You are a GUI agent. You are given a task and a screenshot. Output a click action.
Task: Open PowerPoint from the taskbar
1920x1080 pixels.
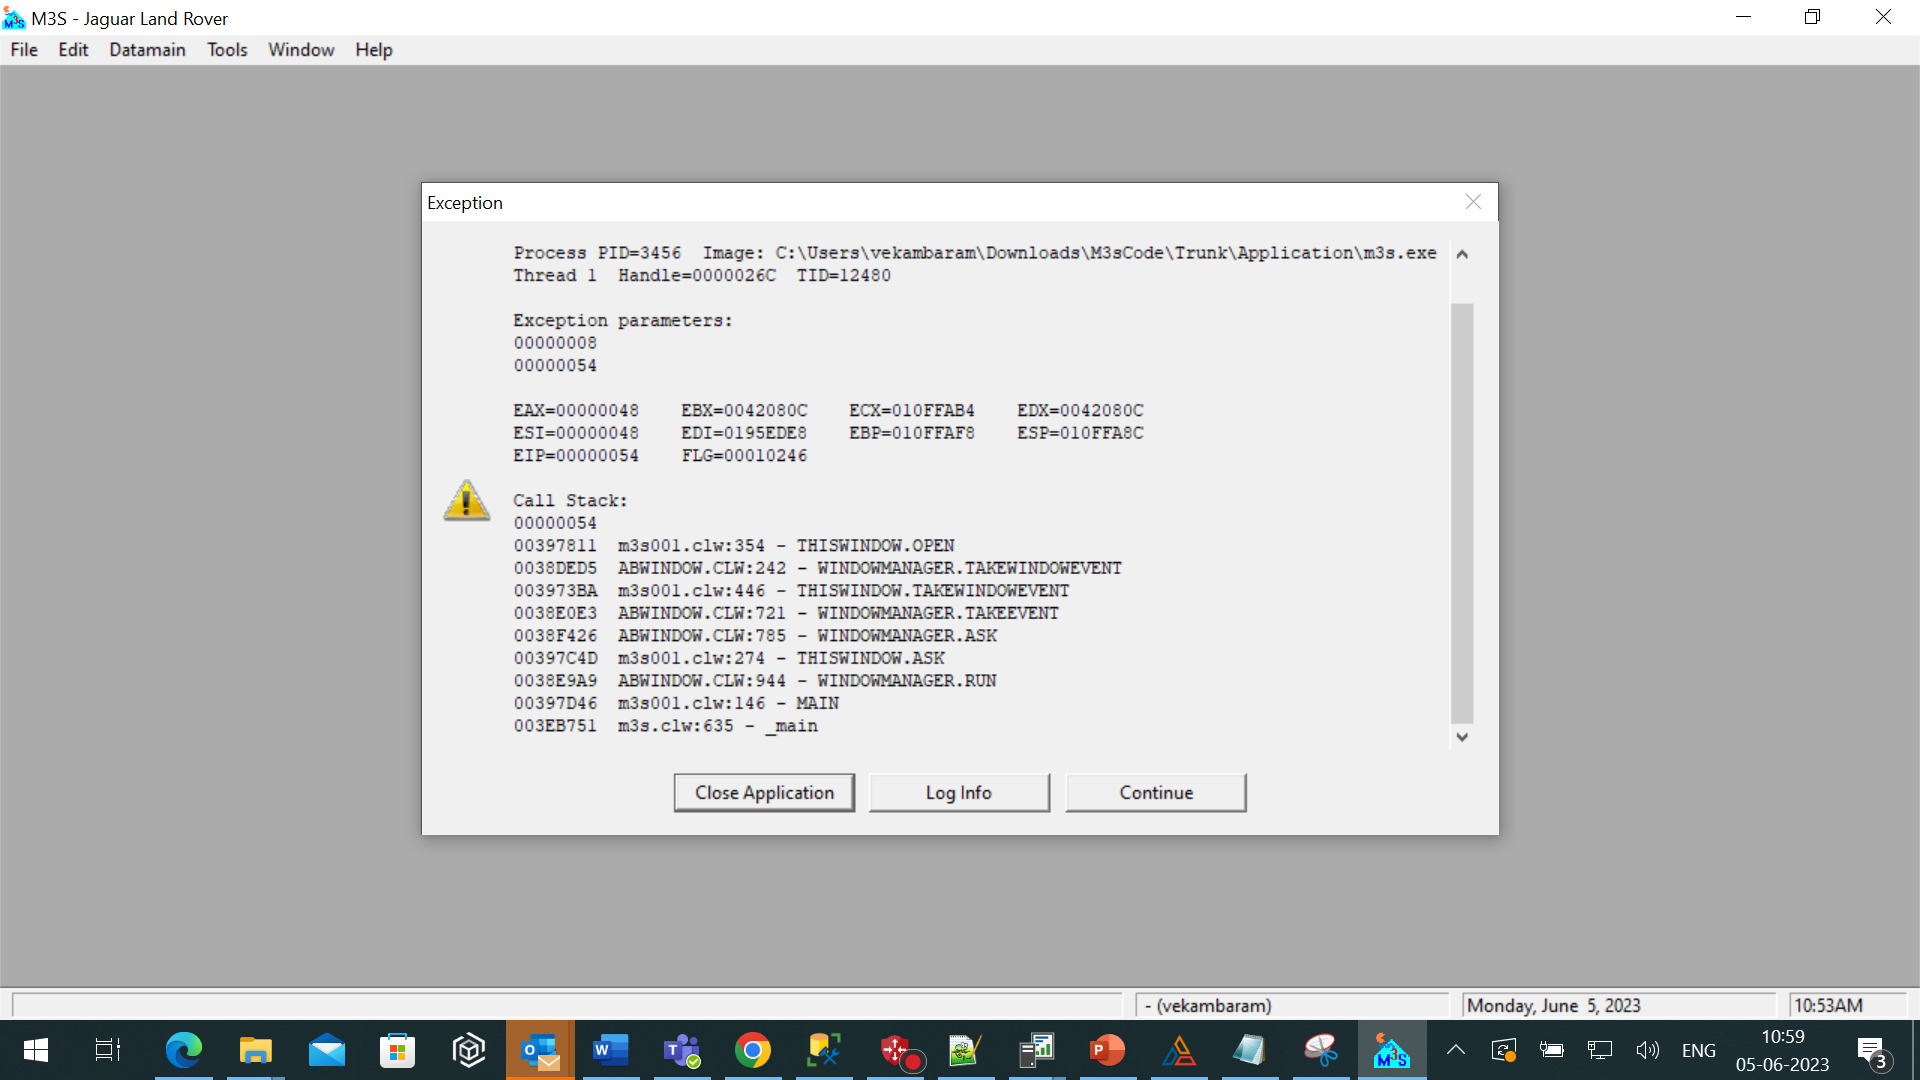1107,1050
